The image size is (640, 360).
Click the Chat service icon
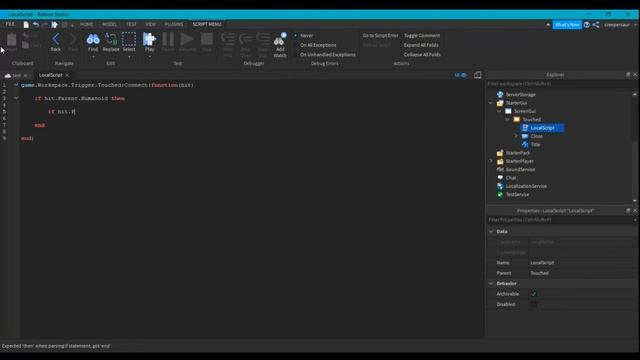500,178
